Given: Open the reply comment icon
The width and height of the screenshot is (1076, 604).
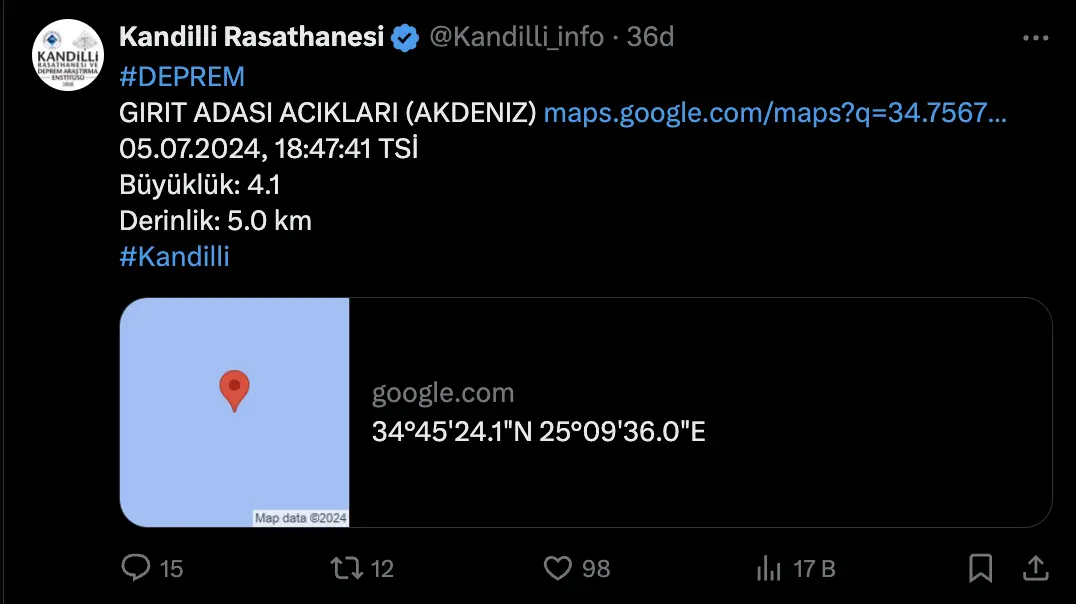Looking at the screenshot, I should tap(135, 568).
